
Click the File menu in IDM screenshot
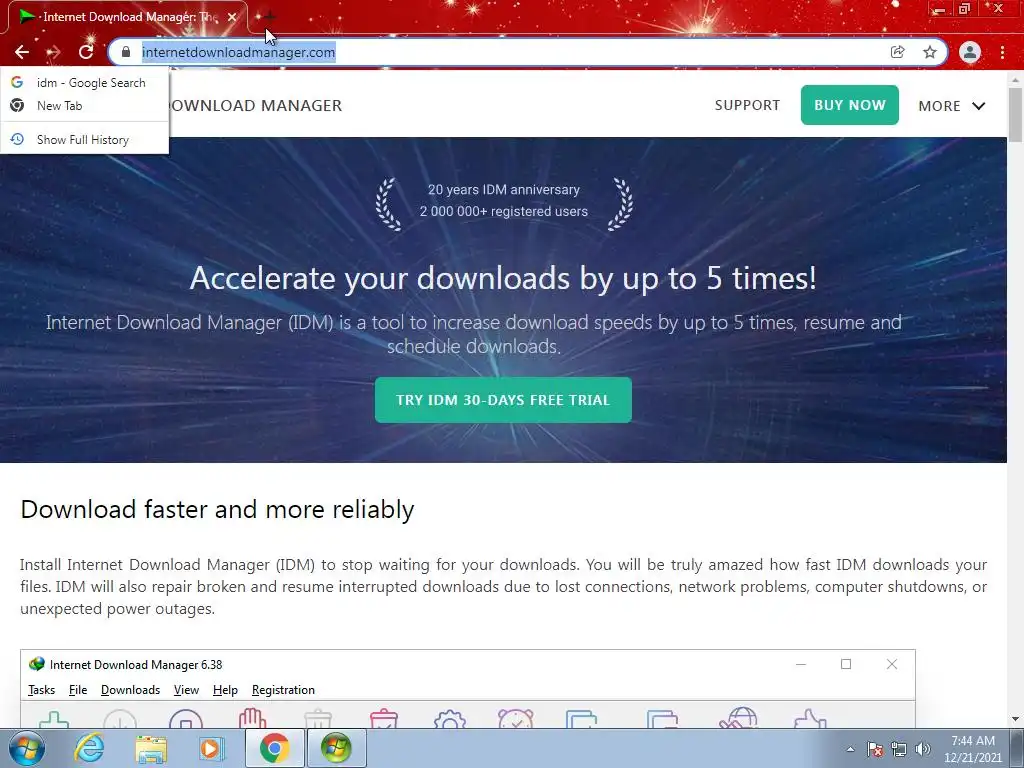pyautogui.click(x=78, y=690)
